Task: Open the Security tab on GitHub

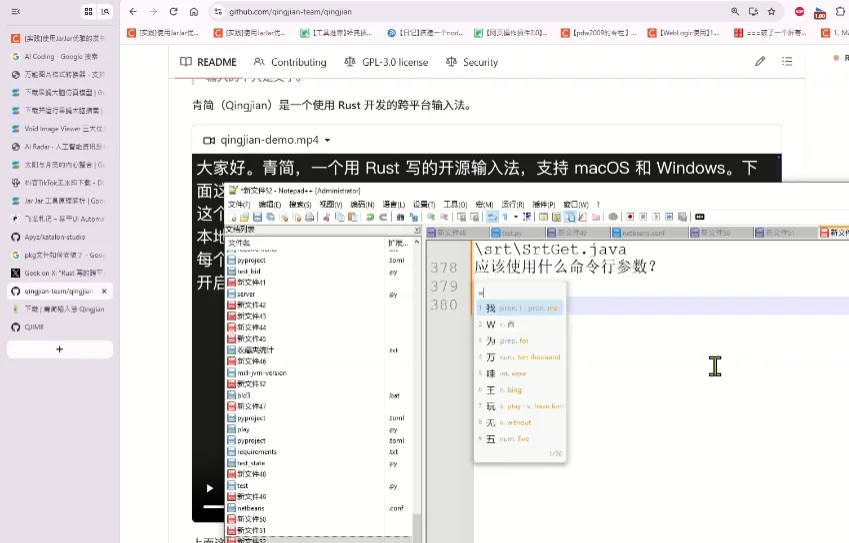Action: (472, 62)
